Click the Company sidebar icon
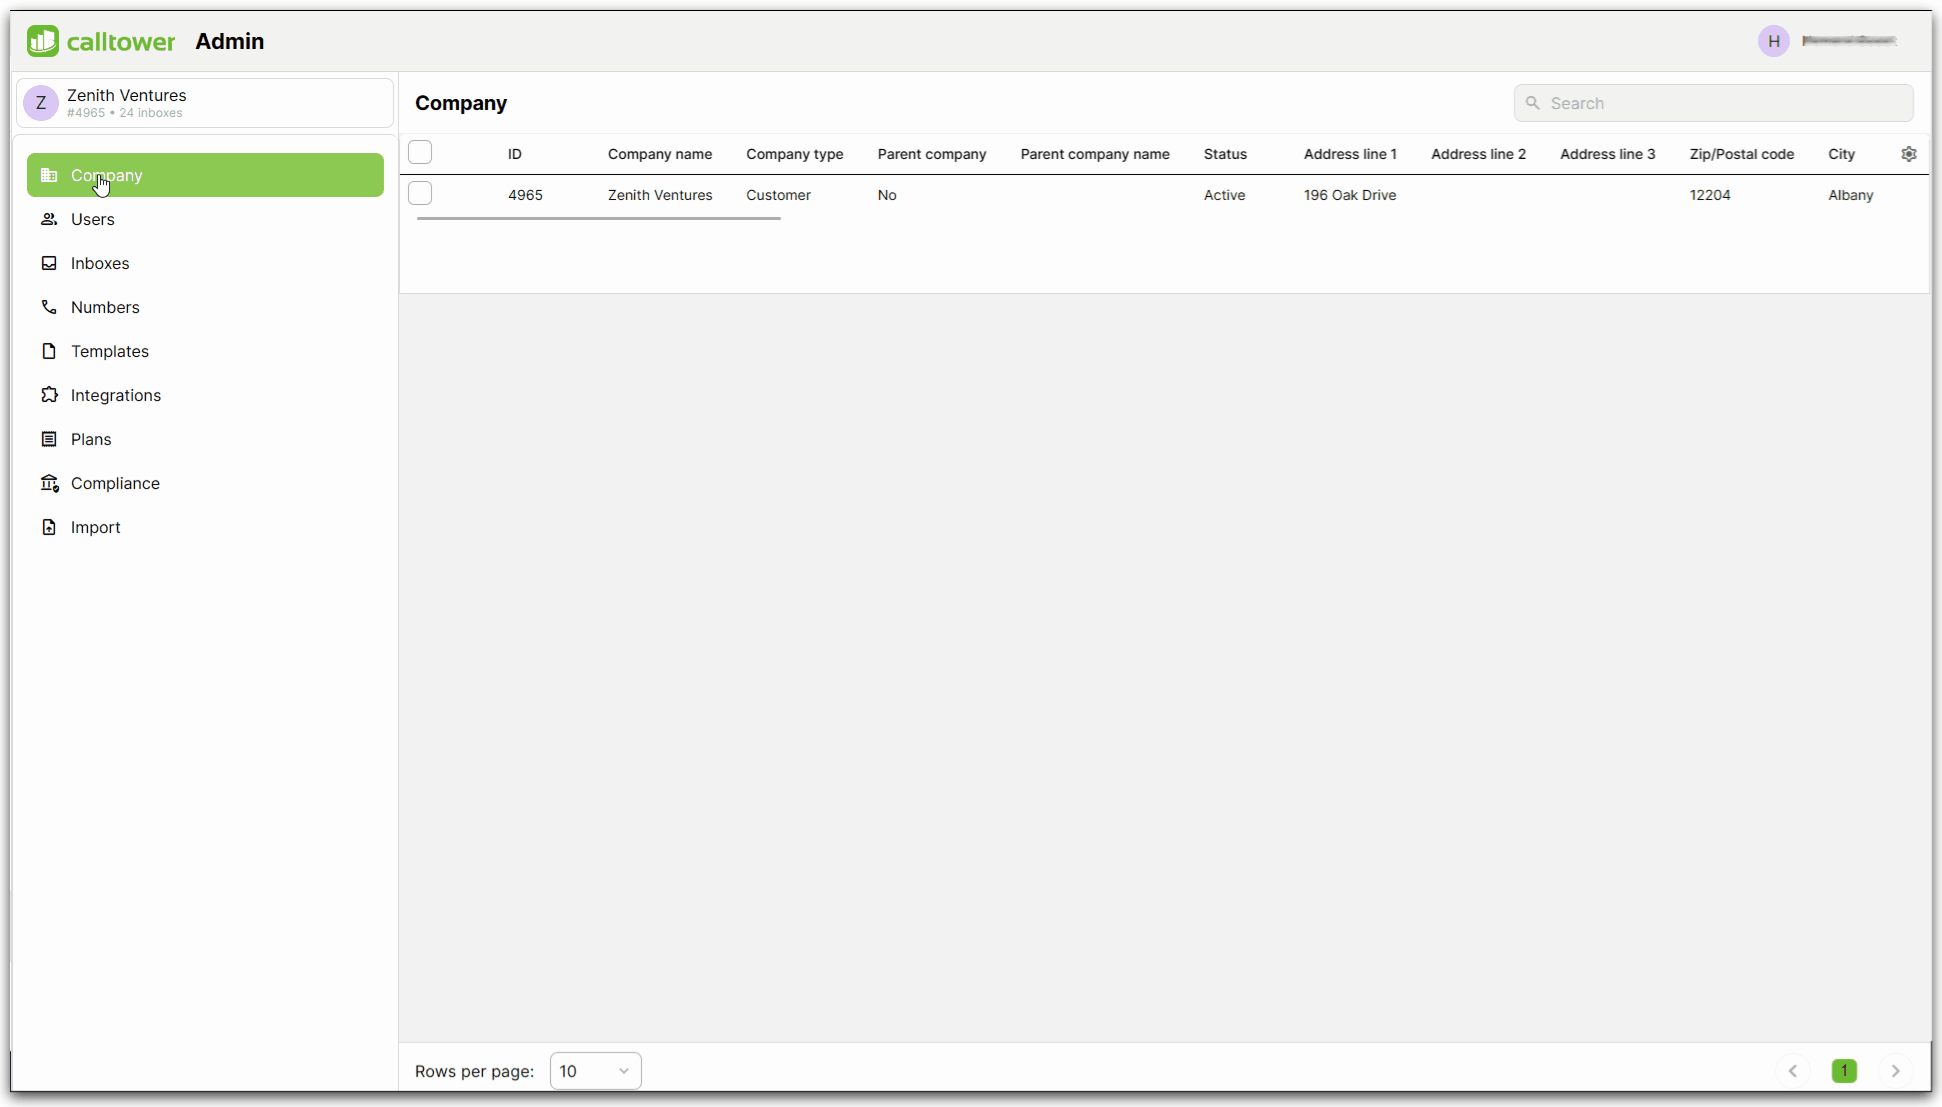 (49, 175)
